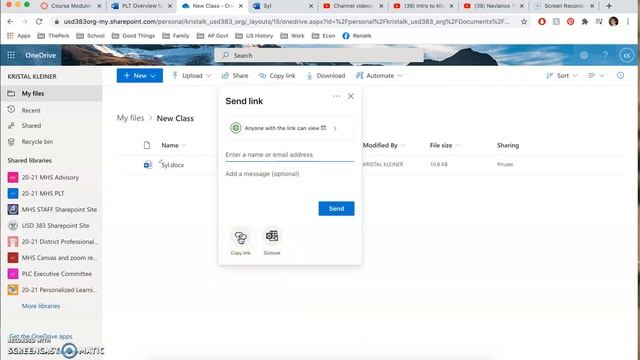The width and height of the screenshot is (640, 360).
Task: Expand the Upload dropdown
Action: pos(209,76)
